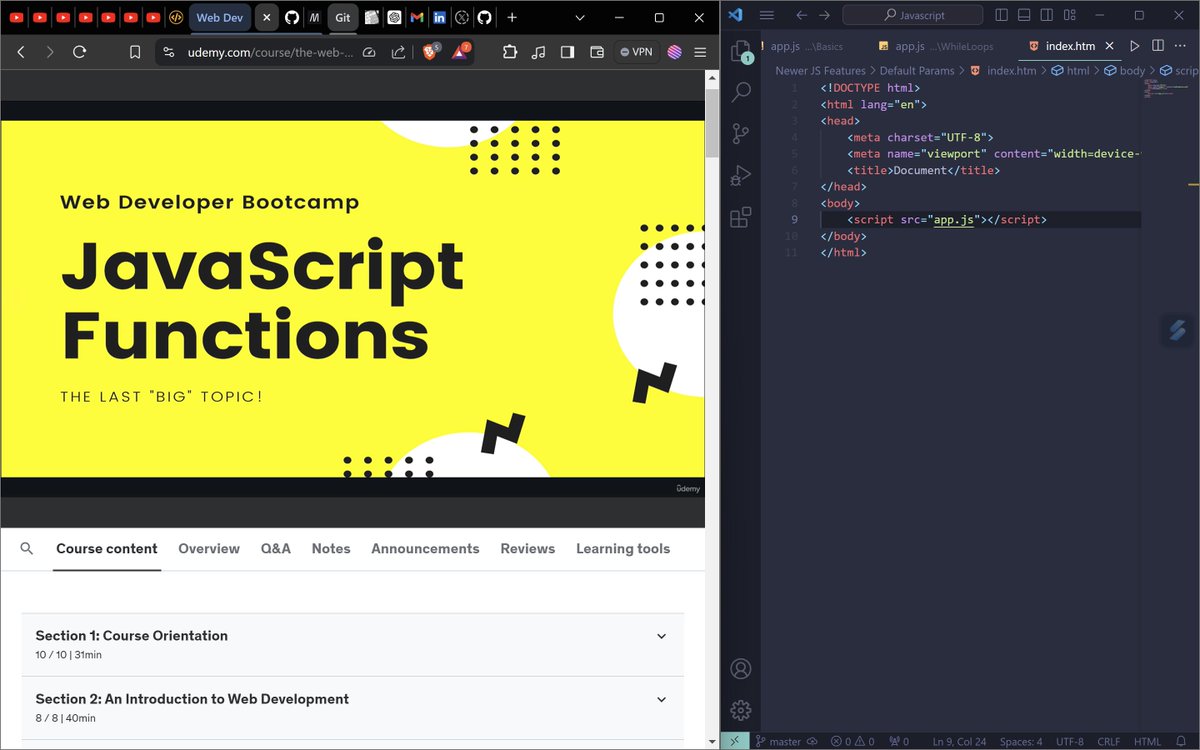Click the Run play button in editor
The image size is (1200, 750).
coord(1134,46)
